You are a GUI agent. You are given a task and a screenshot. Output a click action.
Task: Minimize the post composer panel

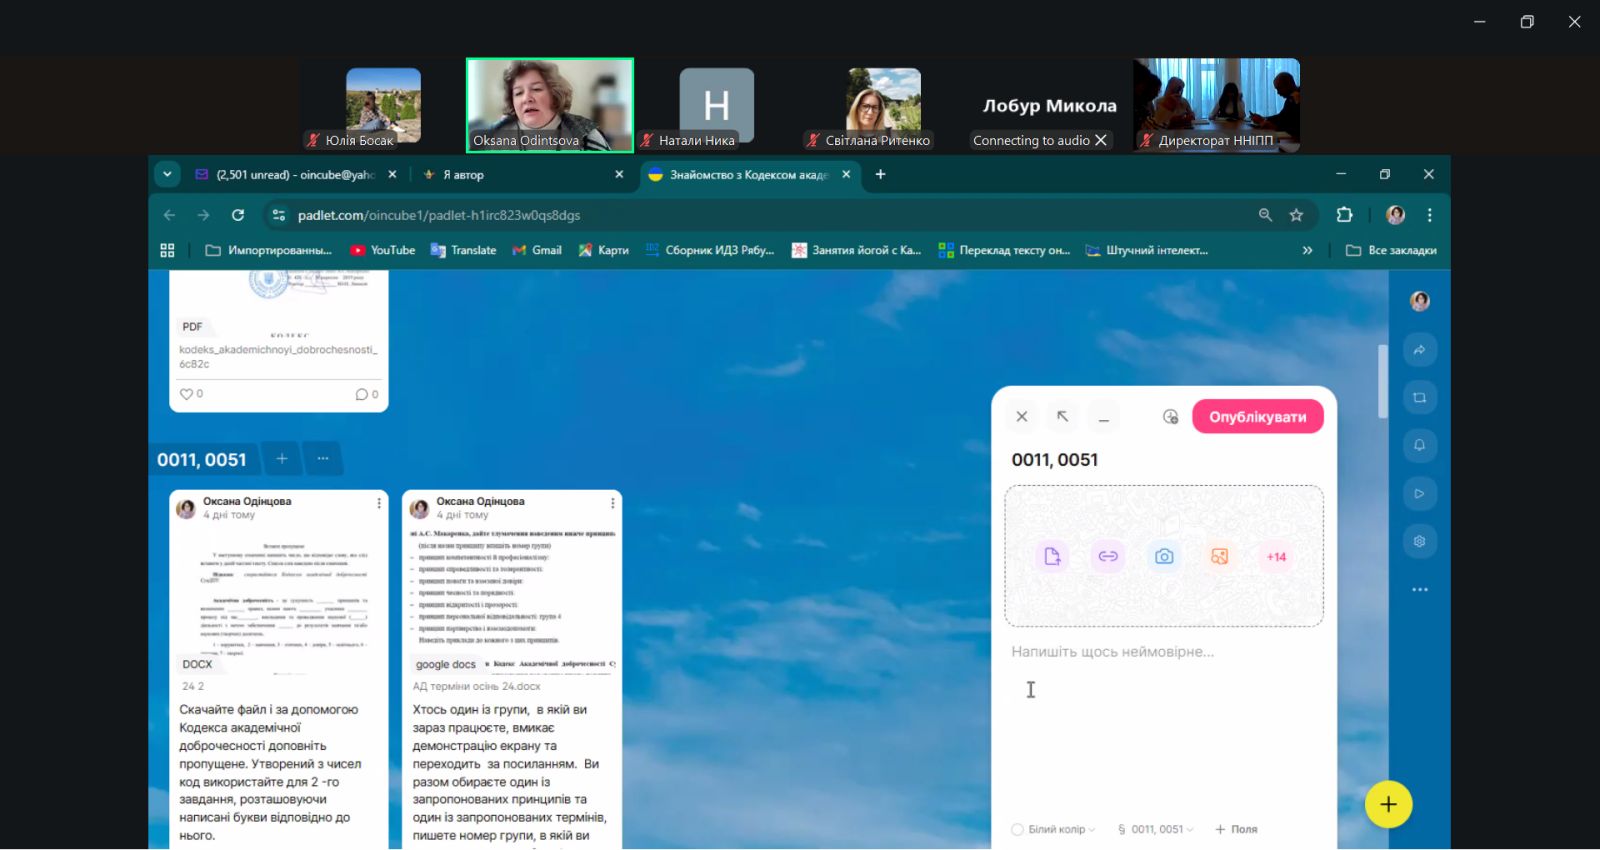1104,418
